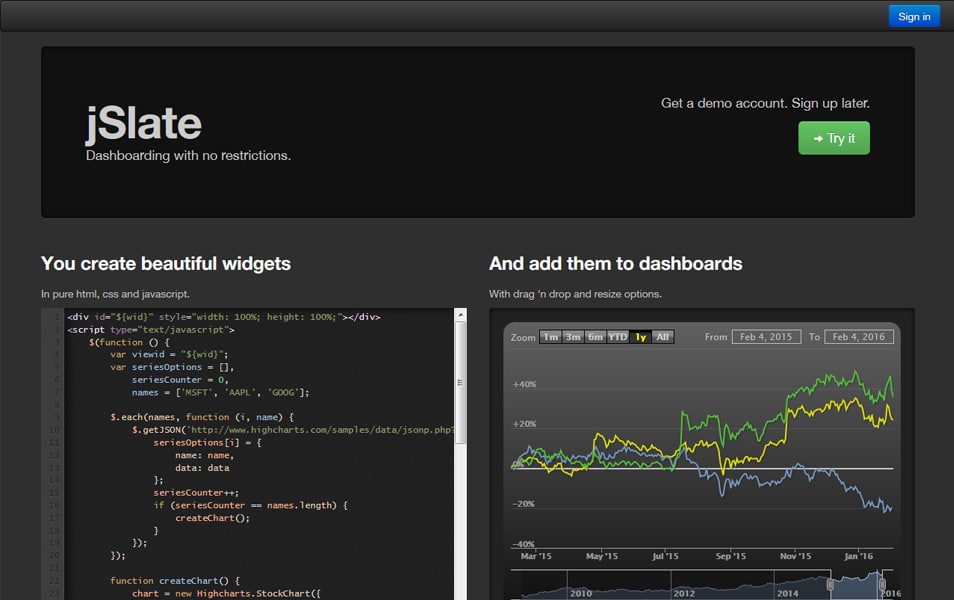Click the From date field Feb 4, 2015
This screenshot has height=600, width=954.
[x=766, y=337]
